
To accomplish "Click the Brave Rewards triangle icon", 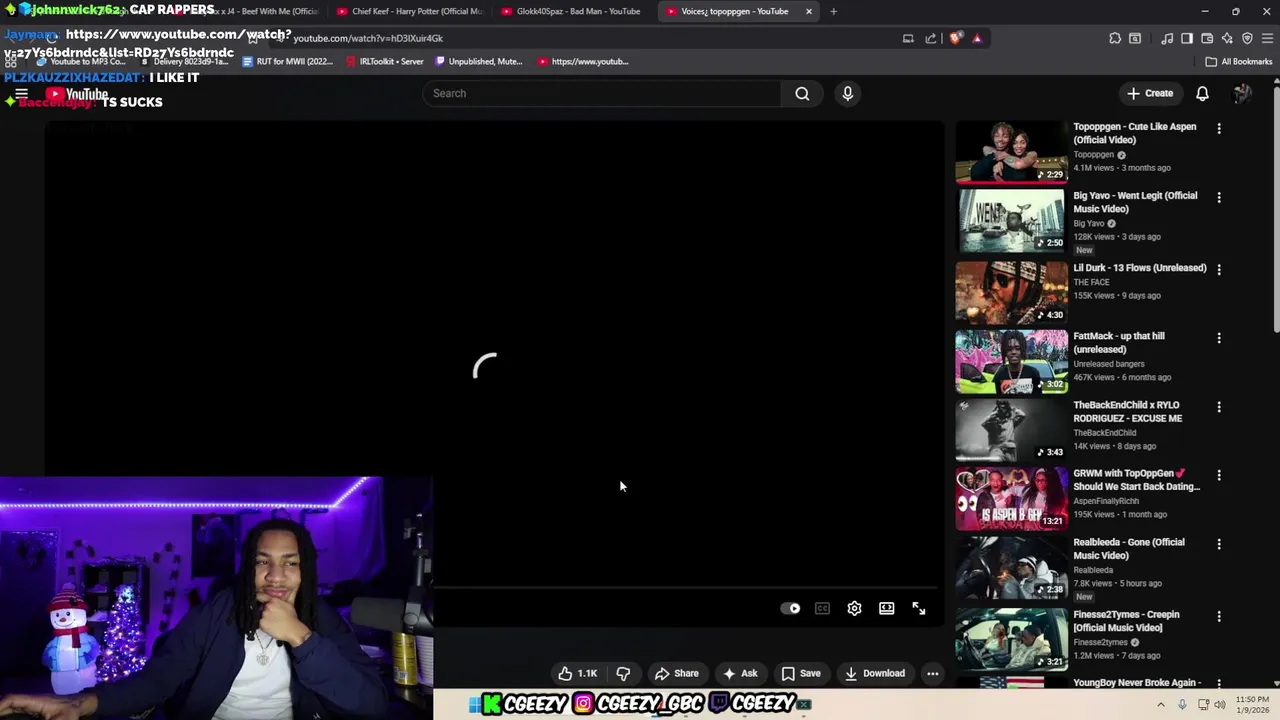I will point(977,38).
